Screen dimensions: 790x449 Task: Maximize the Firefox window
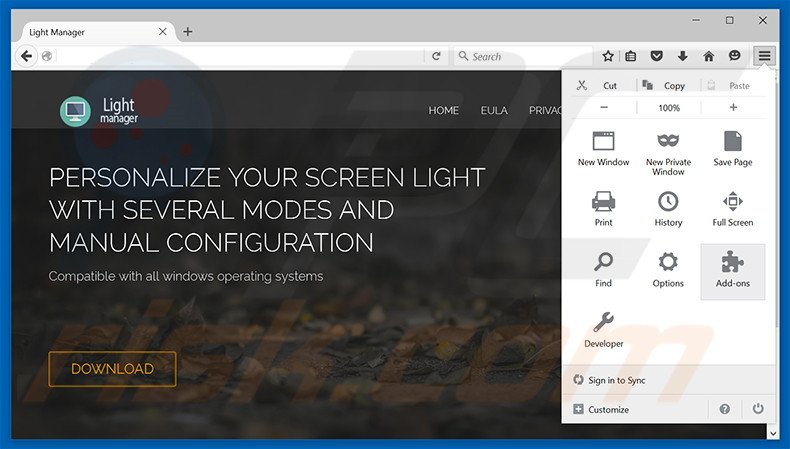point(730,20)
